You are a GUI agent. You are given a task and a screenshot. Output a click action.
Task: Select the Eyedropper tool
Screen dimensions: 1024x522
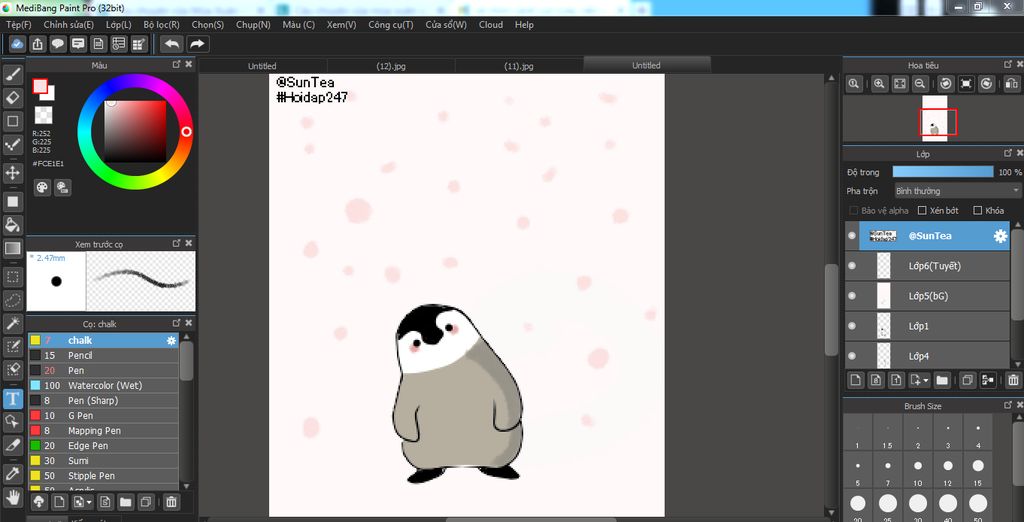(12, 473)
